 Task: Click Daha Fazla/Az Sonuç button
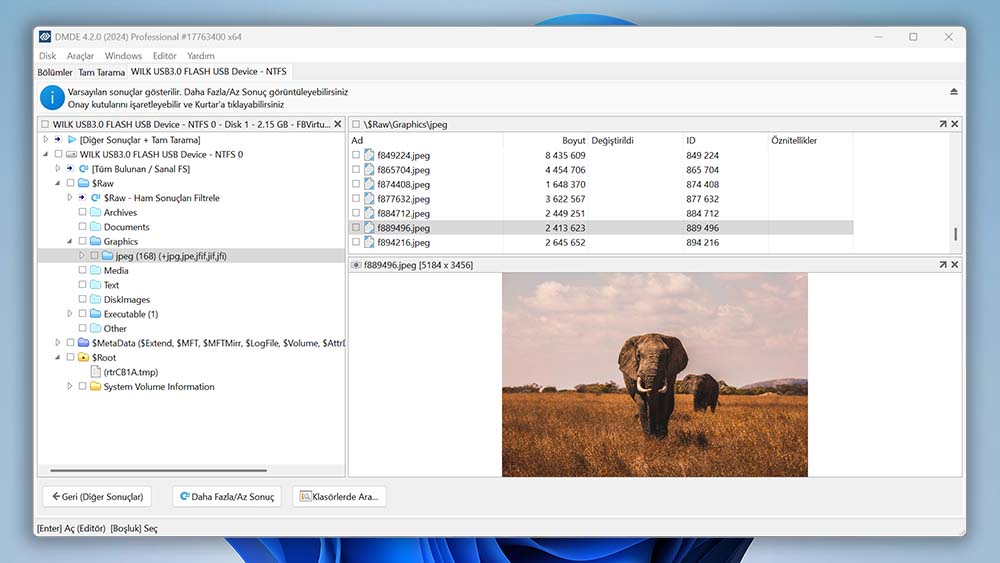coord(227,497)
